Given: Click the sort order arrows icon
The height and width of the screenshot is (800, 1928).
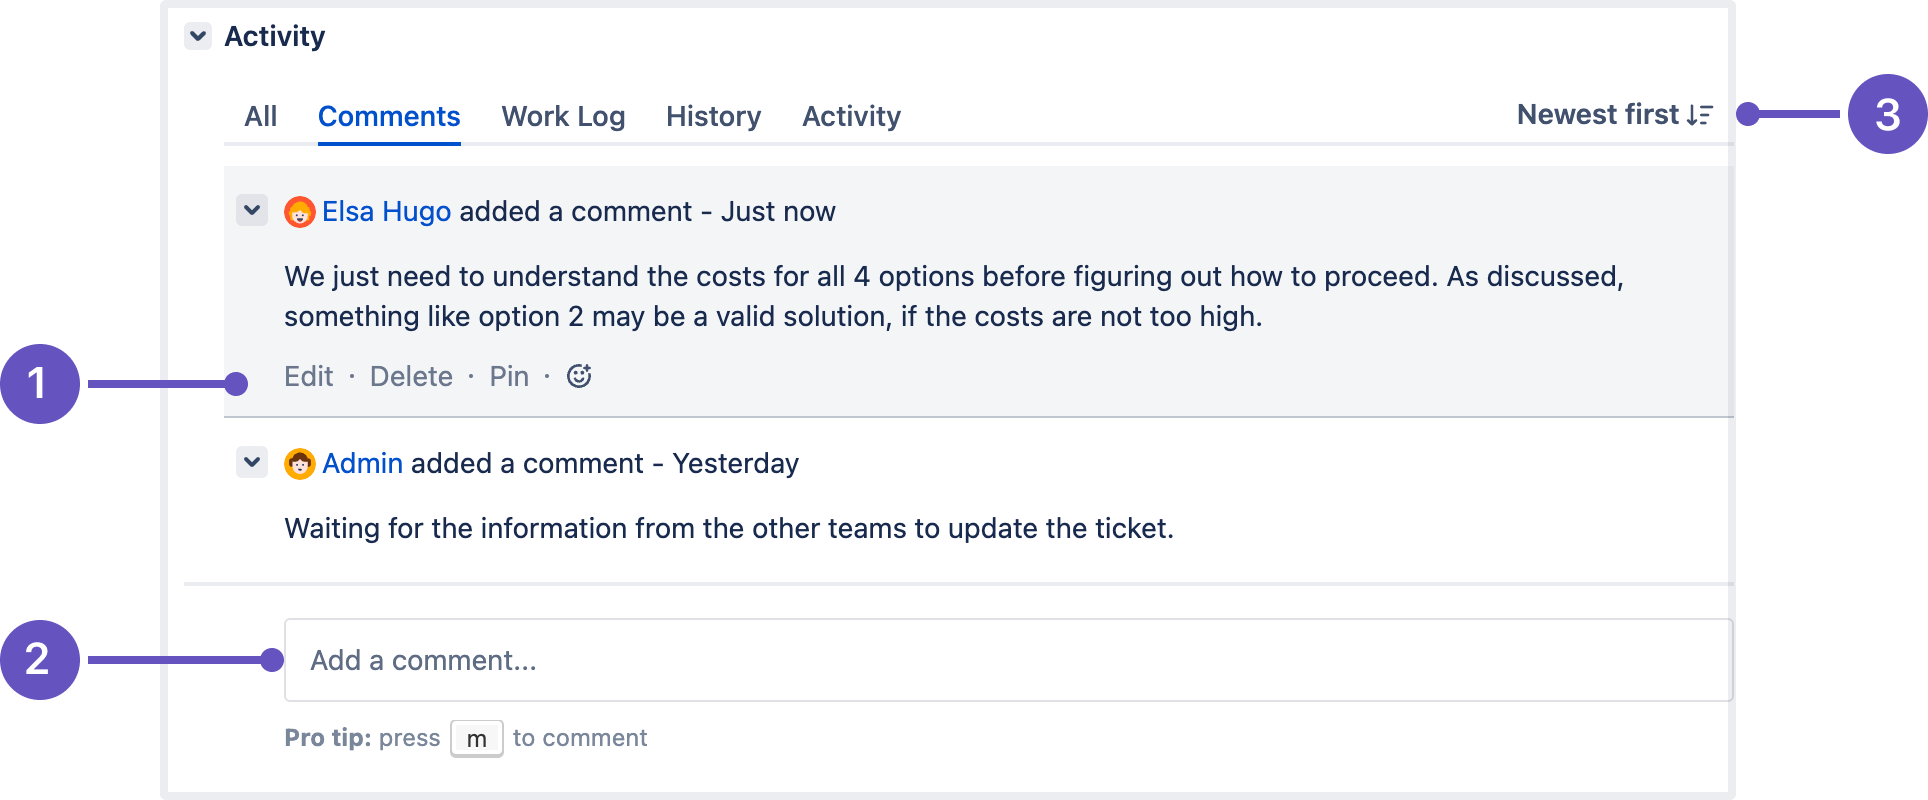Looking at the screenshot, I should click(1700, 115).
